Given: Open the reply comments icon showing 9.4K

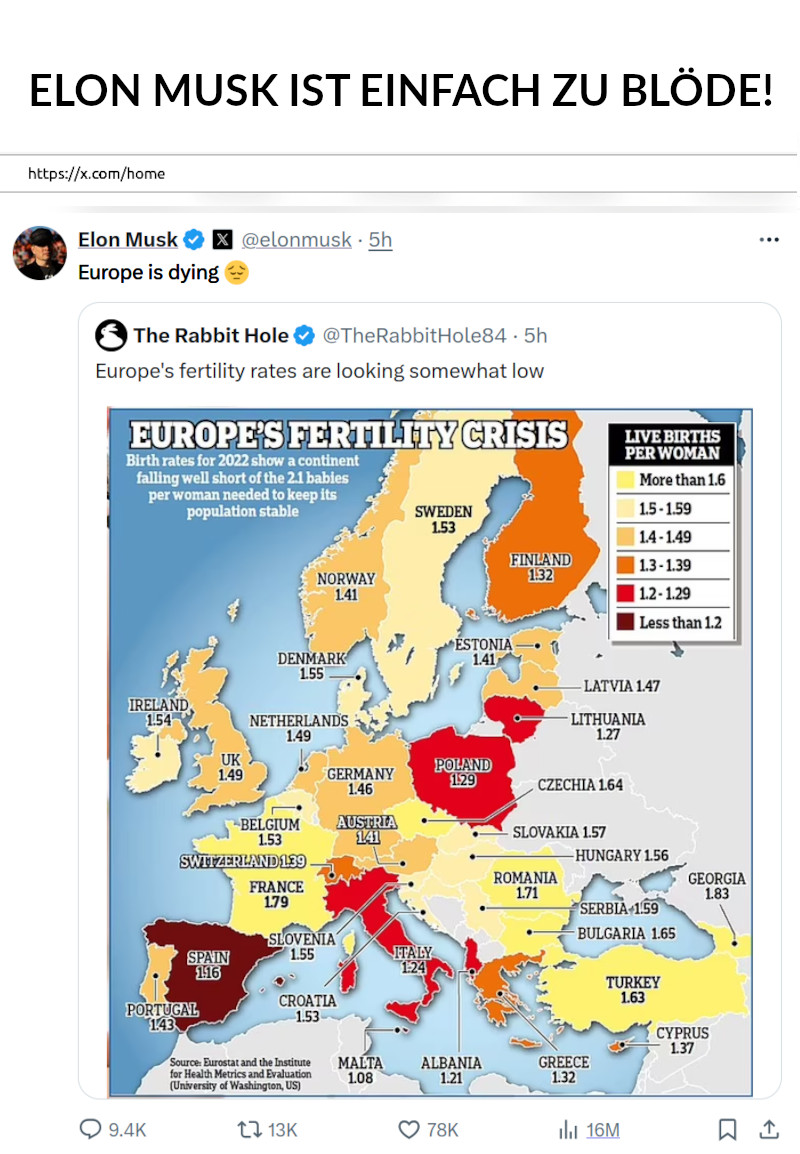Looking at the screenshot, I should 91,1129.
